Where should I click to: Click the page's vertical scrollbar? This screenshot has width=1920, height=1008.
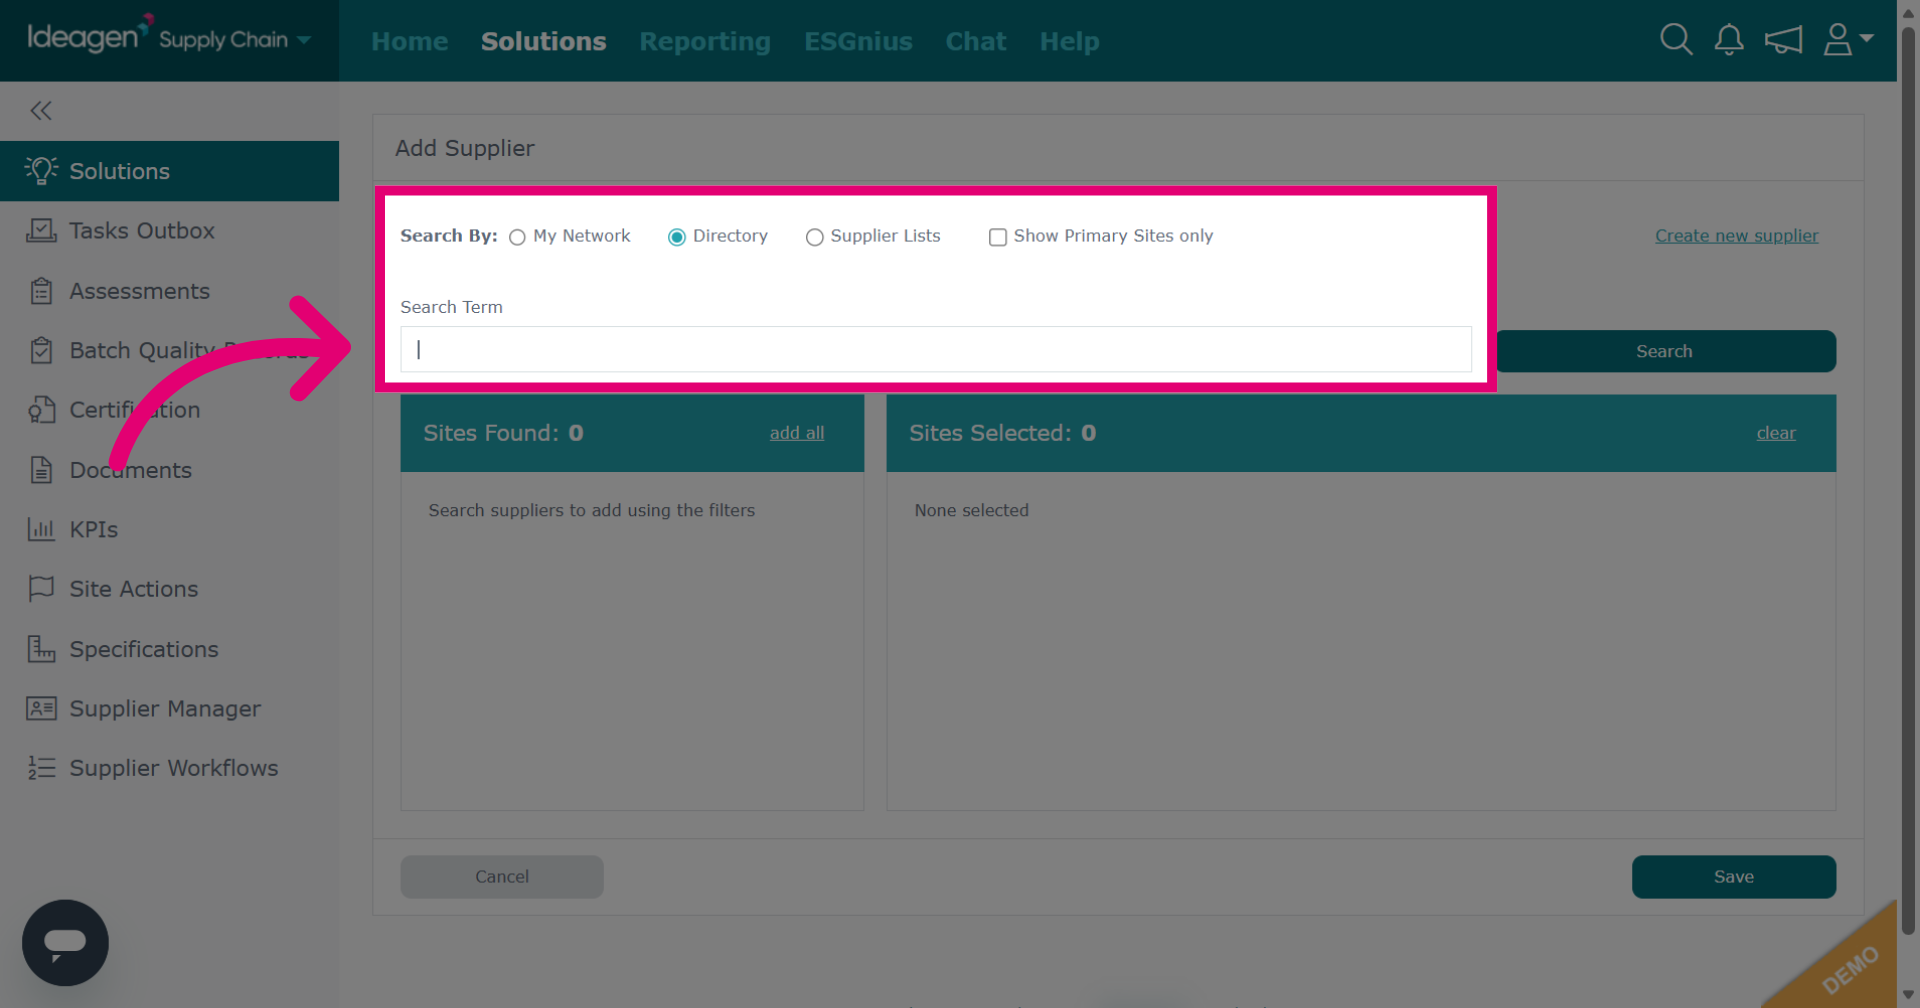[x=1908, y=480]
